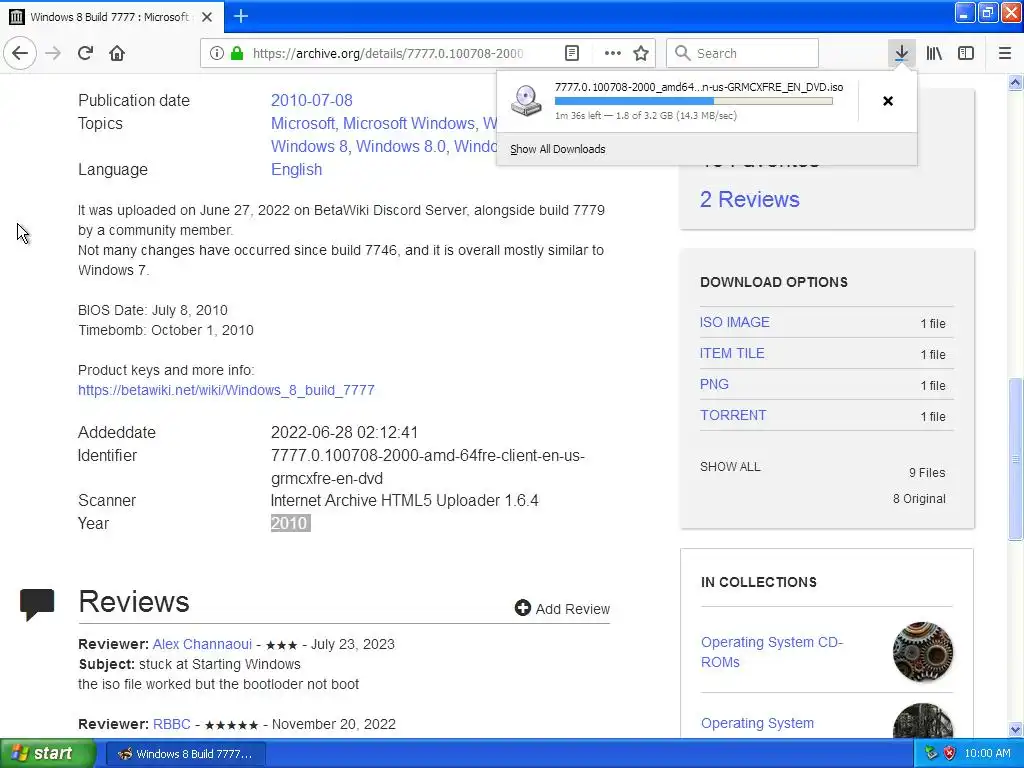The height and width of the screenshot is (768, 1024).
Task: Open the 2010-07-08 publication date link
Action: 312,100
